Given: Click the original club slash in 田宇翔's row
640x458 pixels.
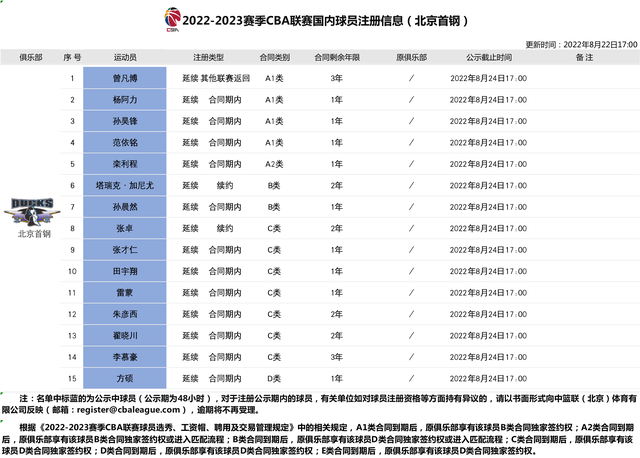Looking at the screenshot, I should pyautogui.click(x=411, y=271).
